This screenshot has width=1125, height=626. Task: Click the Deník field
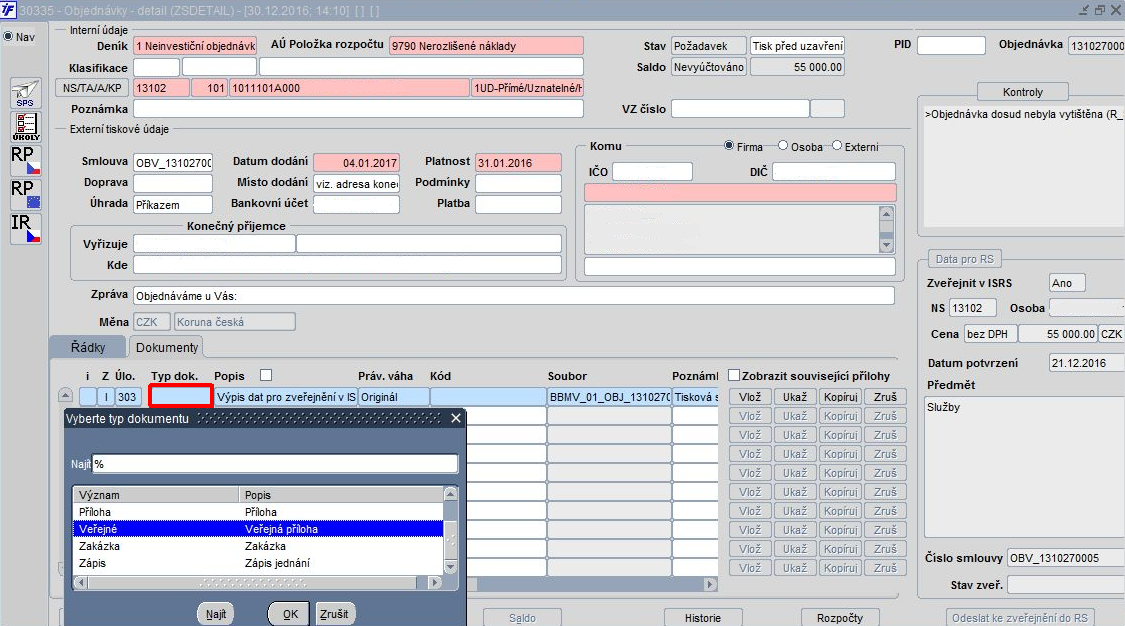tap(195, 46)
